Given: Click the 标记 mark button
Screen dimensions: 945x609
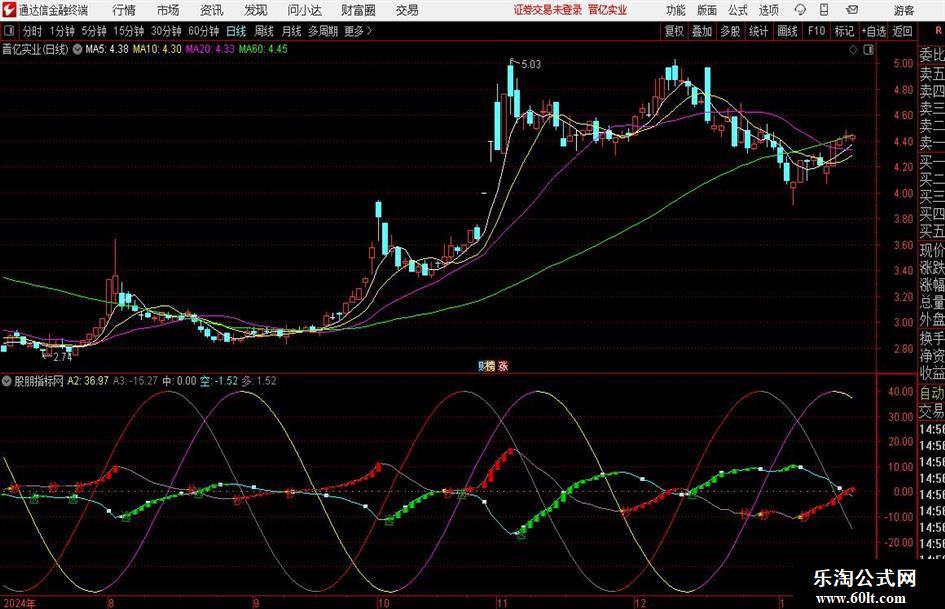Looking at the screenshot, I should (844, 31).
